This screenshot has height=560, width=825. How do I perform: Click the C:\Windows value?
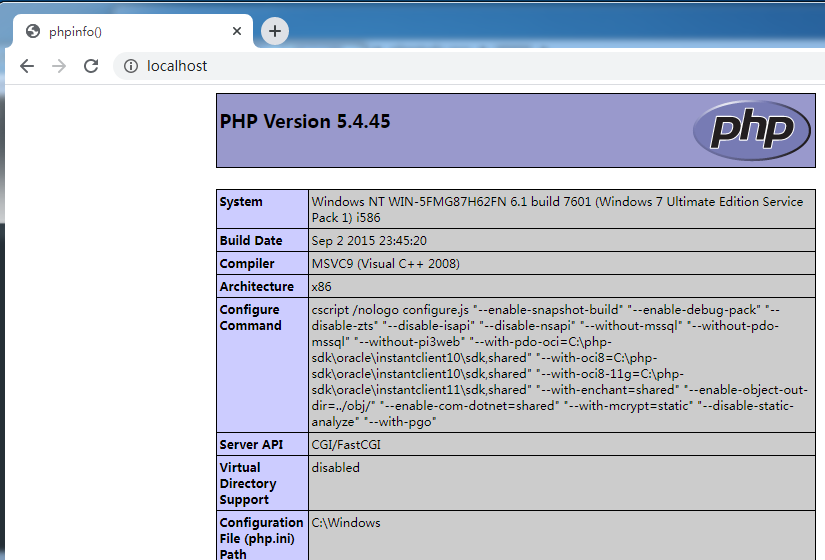click(x=346, y=523)
